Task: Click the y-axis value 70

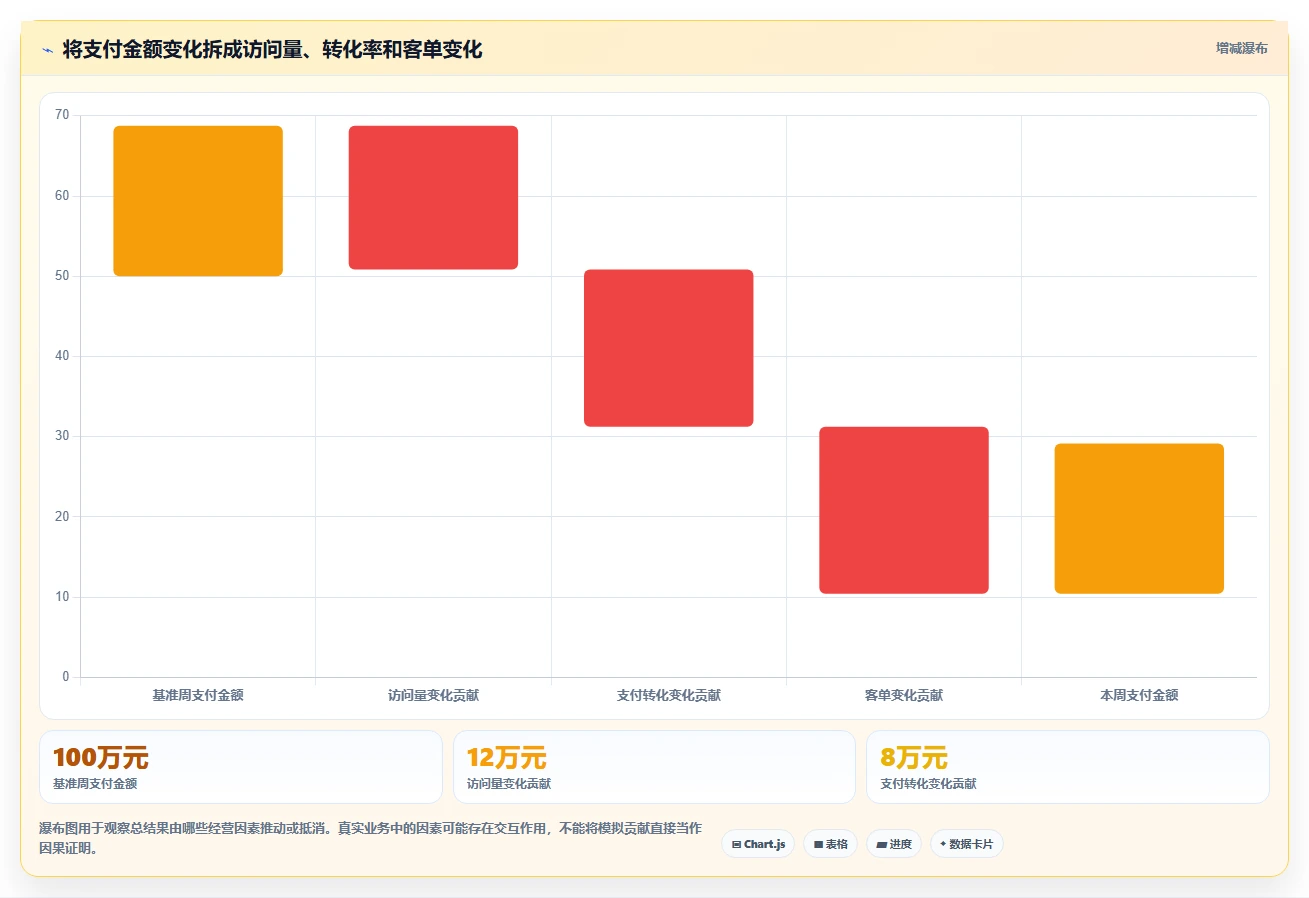Action: pyautogui.click(x=62, y=115)
